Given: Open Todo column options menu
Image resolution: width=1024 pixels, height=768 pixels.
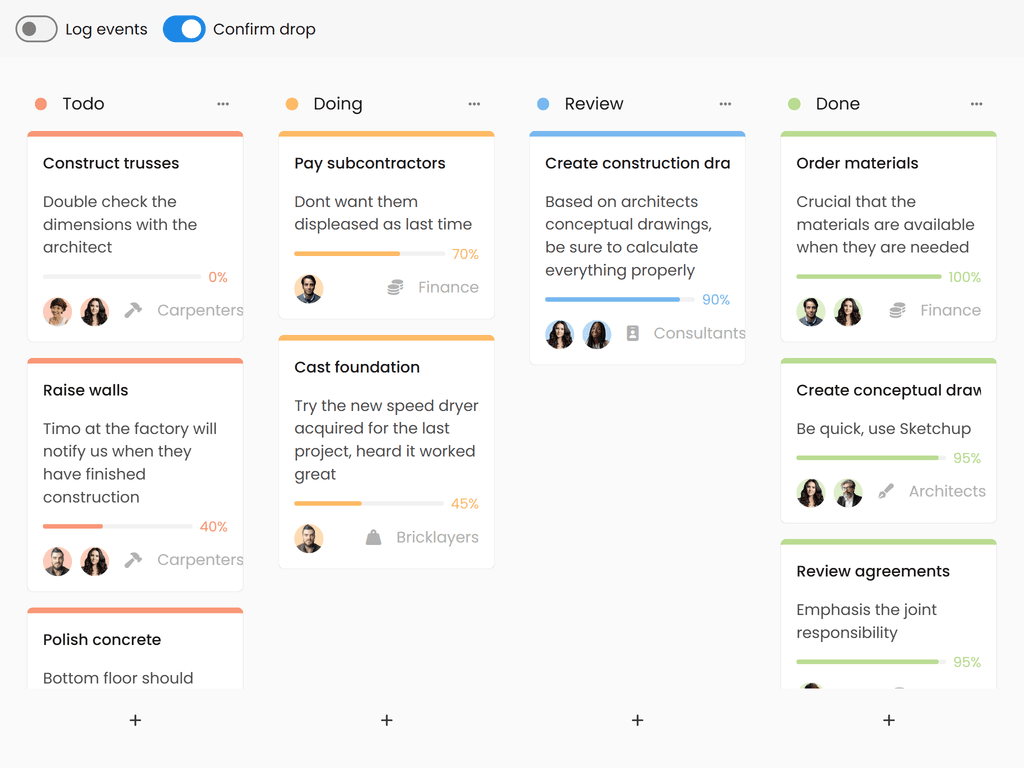Looking at the screenshot, I should pyautogui.click(x=223, y=104).
